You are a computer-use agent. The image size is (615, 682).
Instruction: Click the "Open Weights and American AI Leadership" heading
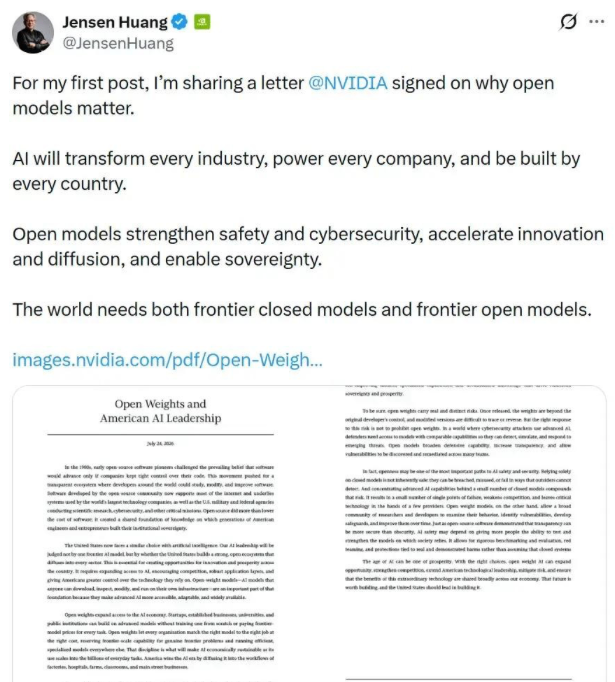160,411
